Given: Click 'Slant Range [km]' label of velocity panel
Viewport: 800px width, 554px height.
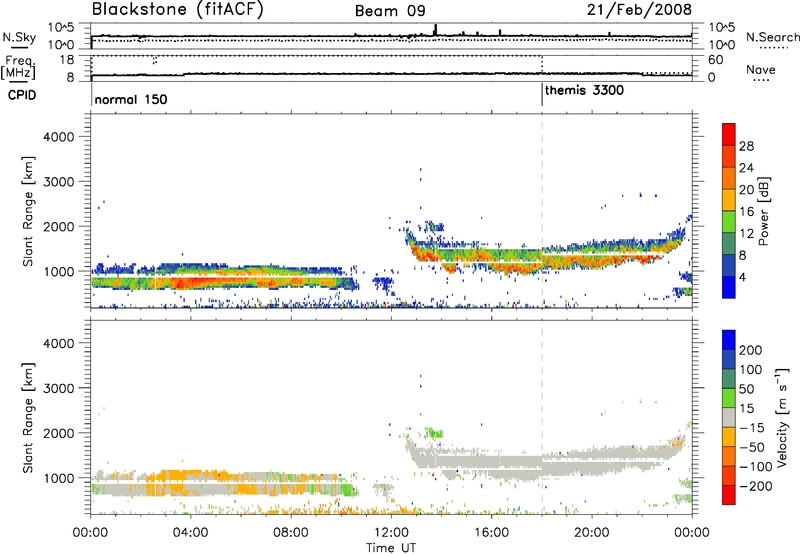Looking at the screenshot, I should click(28, 417).
